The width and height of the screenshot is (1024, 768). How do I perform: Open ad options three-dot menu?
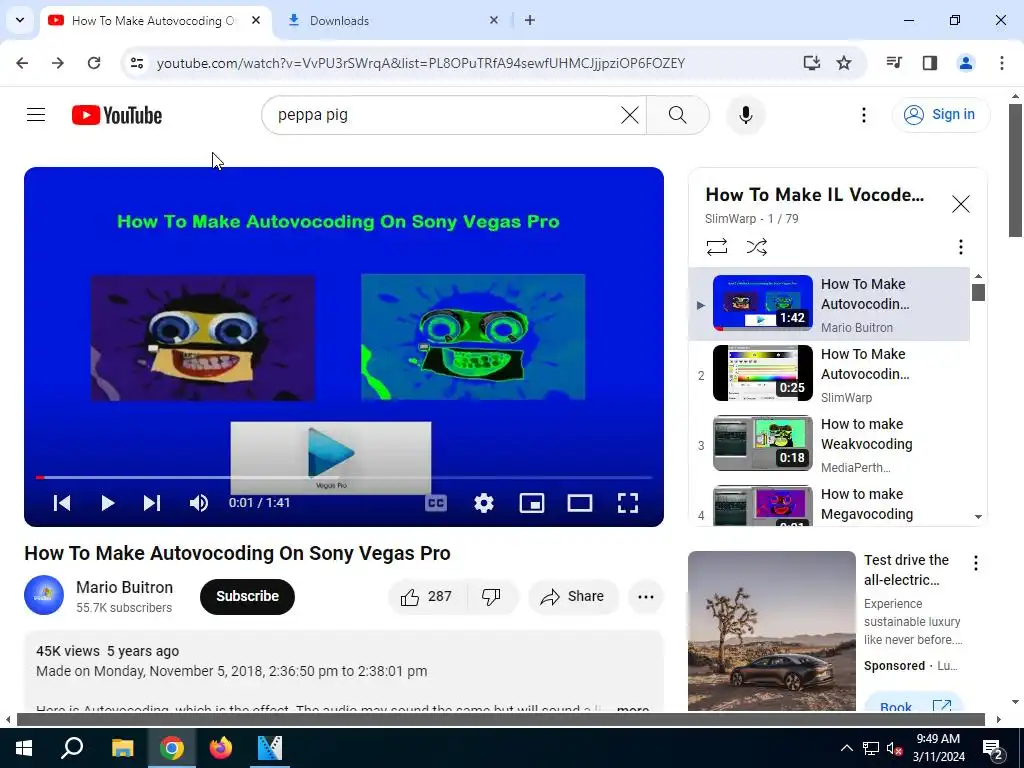(x=976, y=563)
